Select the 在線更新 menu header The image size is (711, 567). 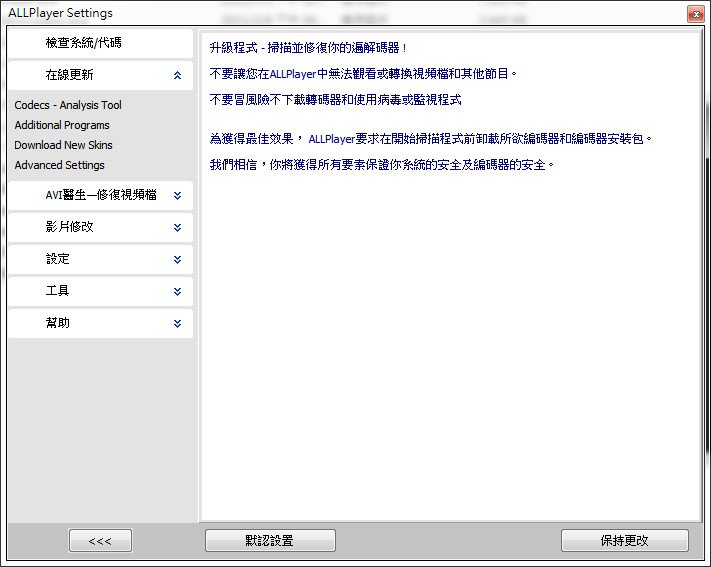[100, 75]
